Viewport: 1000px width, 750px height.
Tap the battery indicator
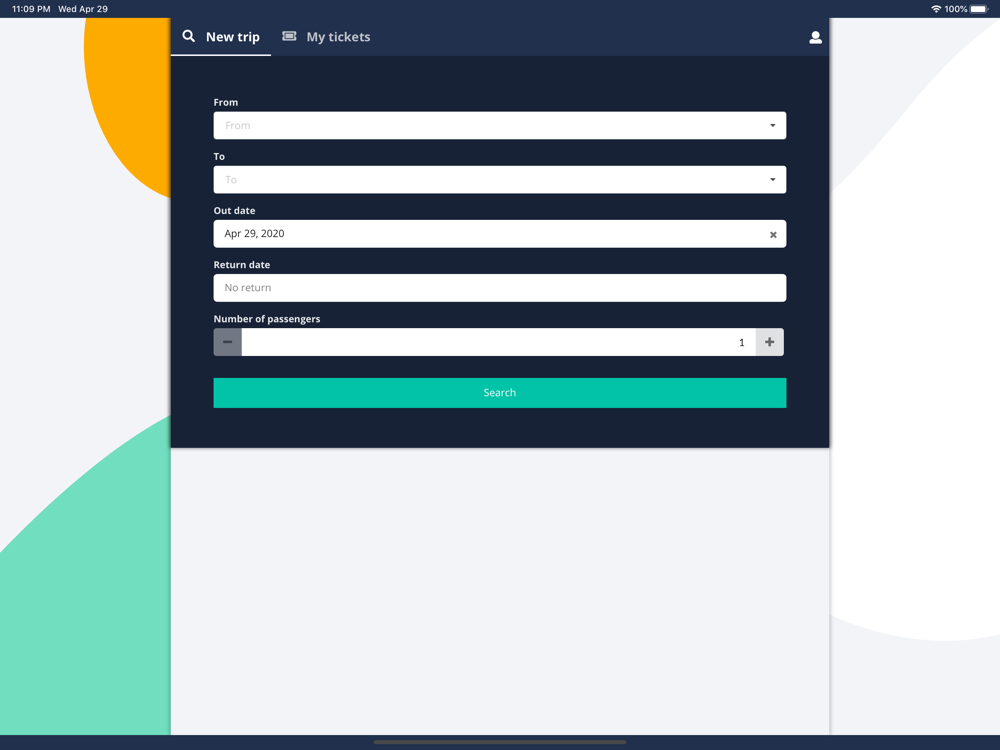pyautogui.click(x=979, y=9)
